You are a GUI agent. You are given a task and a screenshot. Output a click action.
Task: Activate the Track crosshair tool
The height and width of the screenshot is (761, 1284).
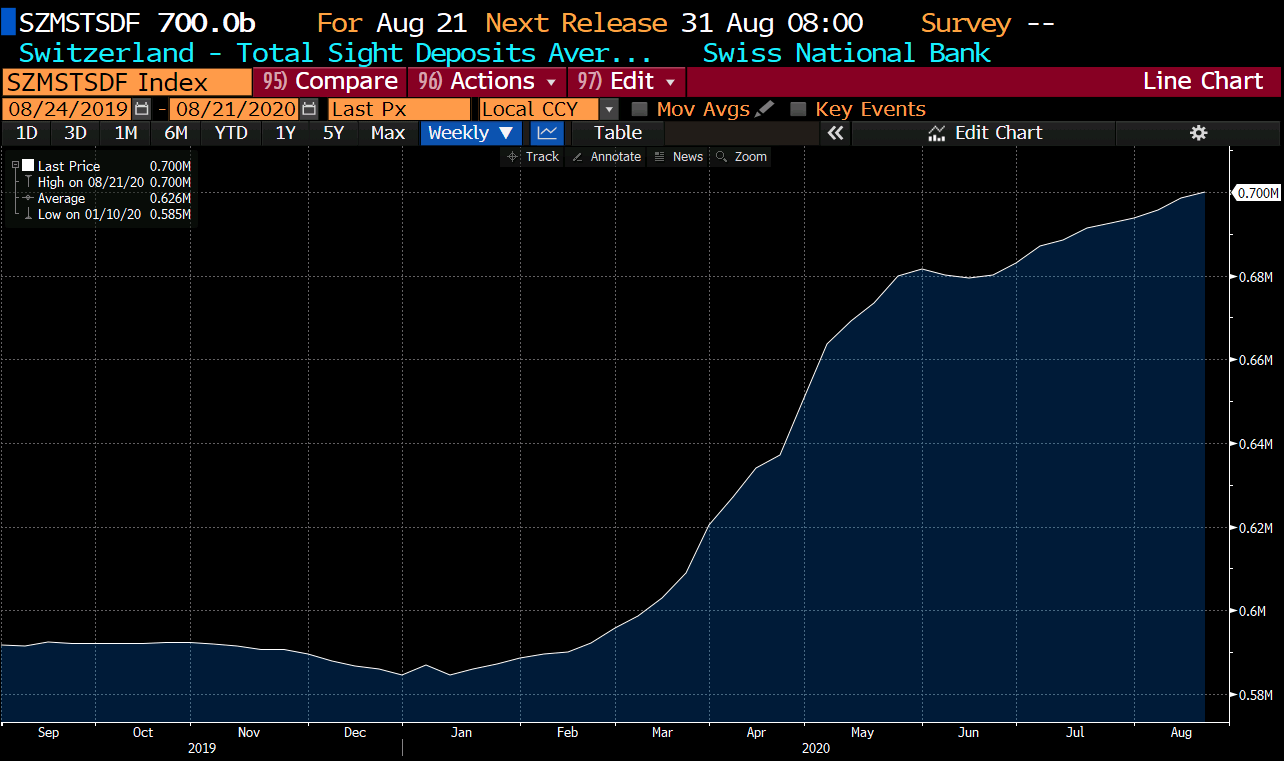point(533,157)
